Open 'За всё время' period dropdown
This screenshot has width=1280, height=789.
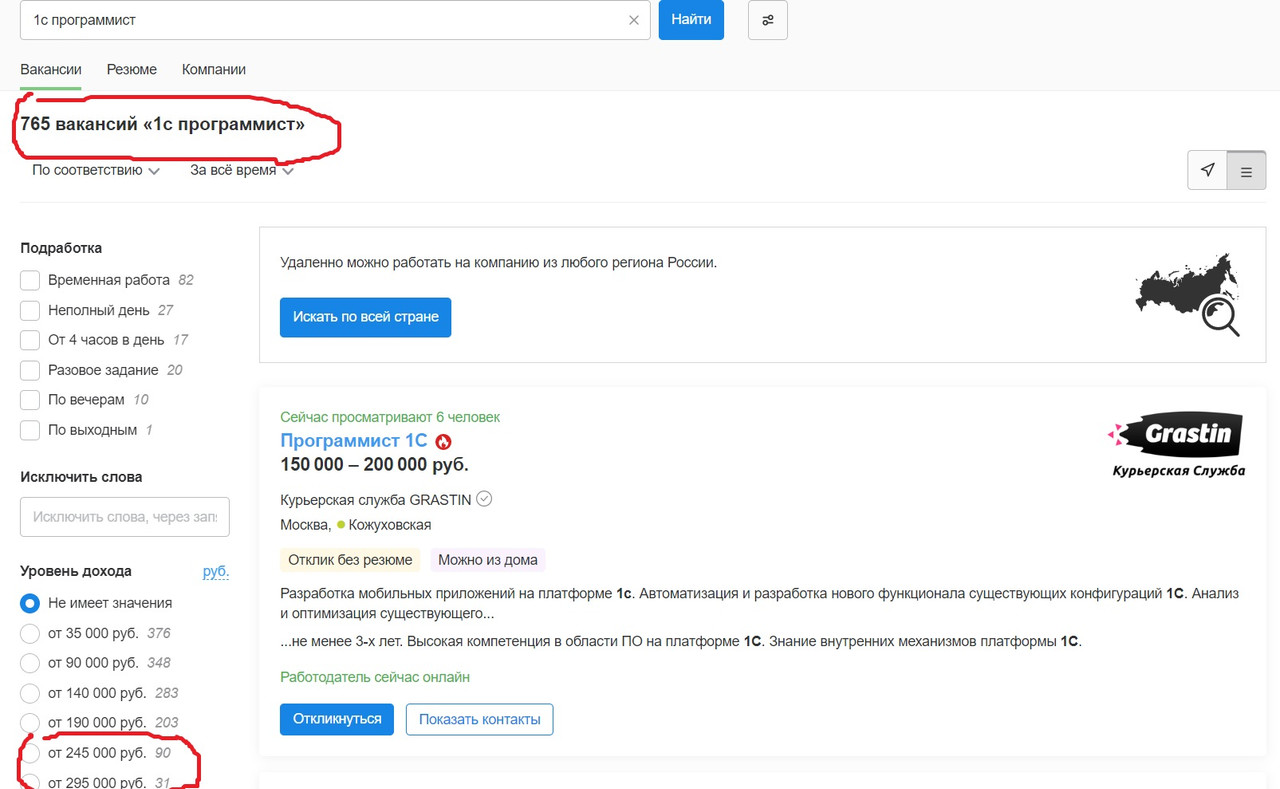242,170
